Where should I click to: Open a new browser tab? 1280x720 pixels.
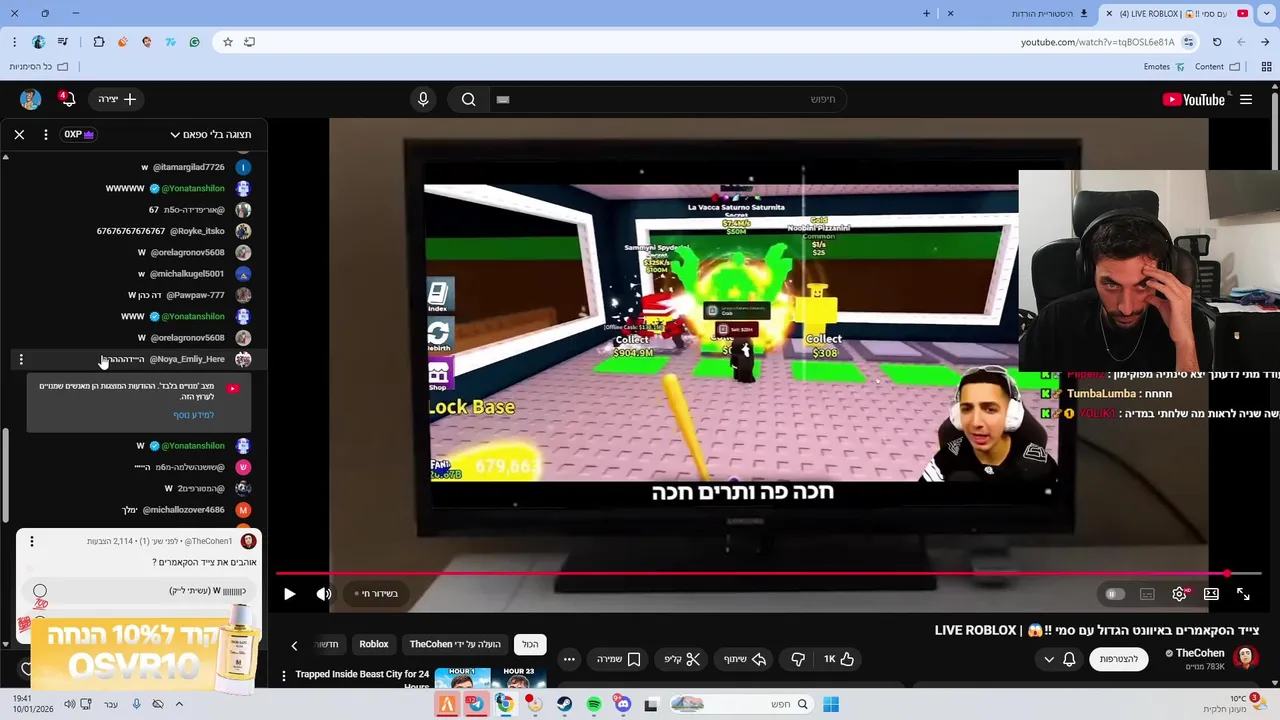(x=926, y=14)
